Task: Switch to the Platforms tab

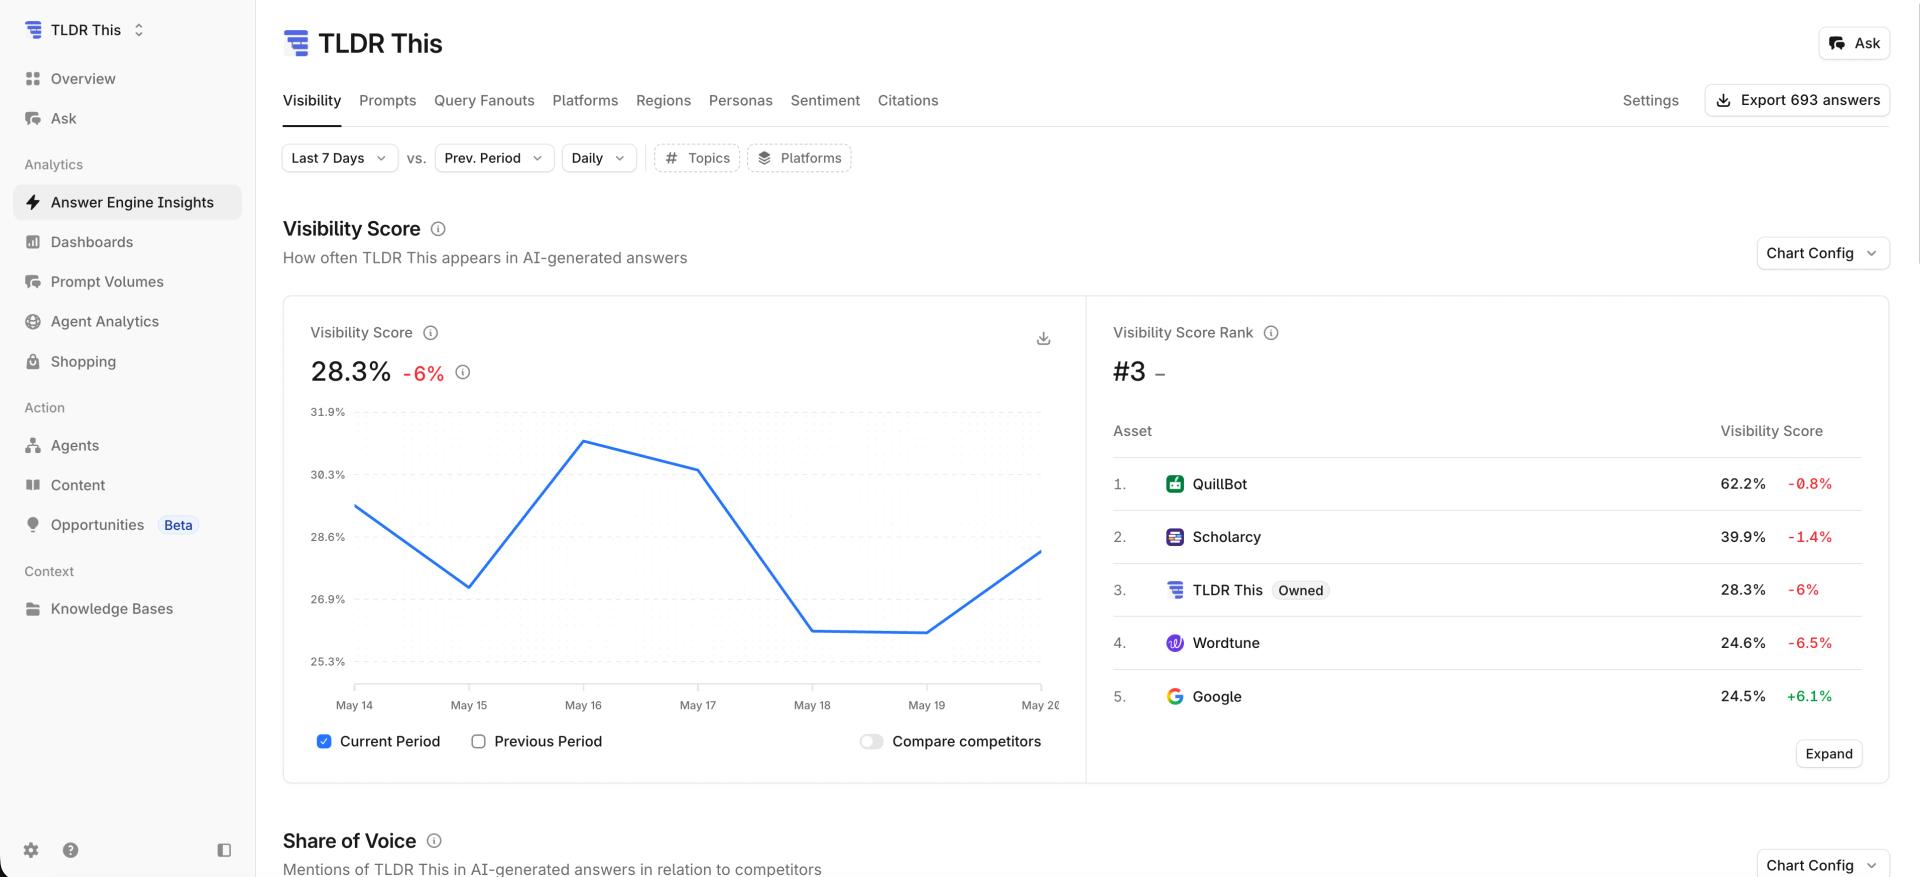Action: click(x=585, y=101)
